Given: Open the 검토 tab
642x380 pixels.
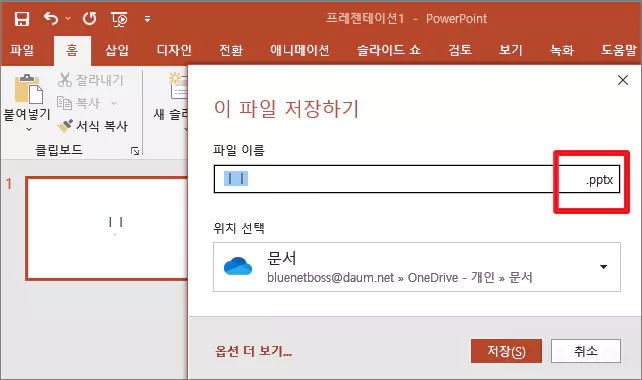Looking at the screenshot, I should click(460, 50).
